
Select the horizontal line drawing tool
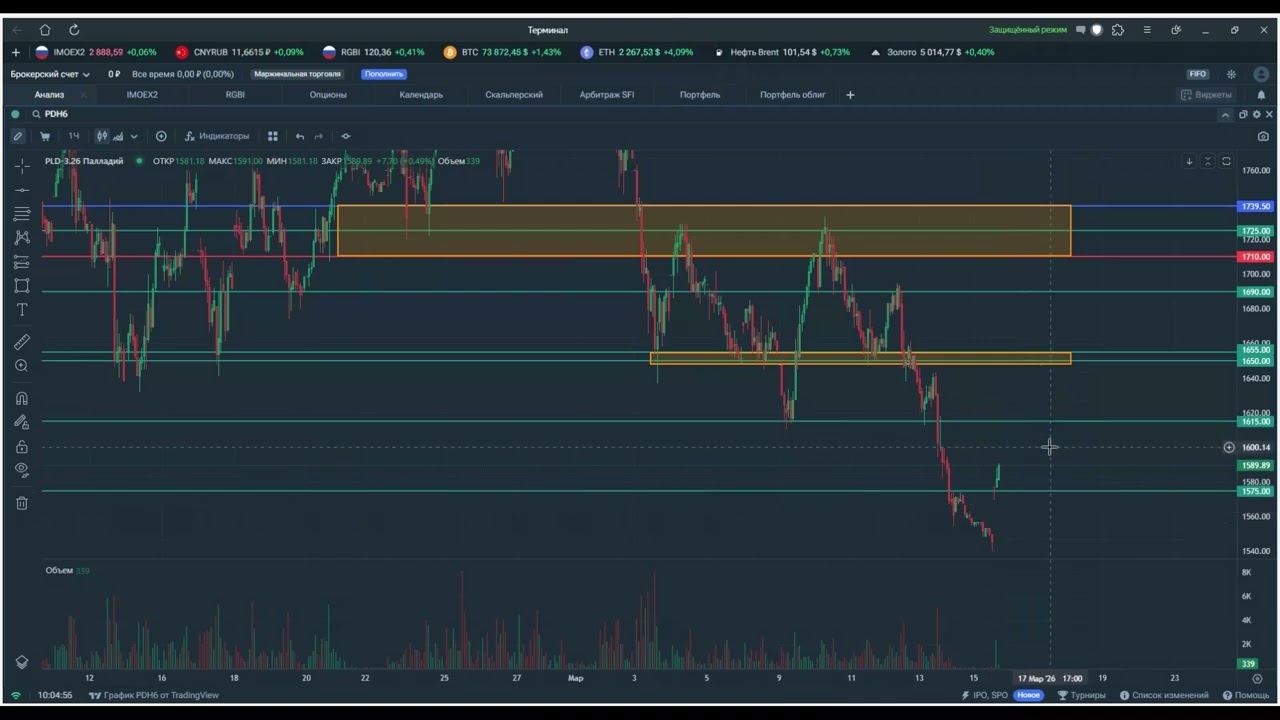(22, 189)
